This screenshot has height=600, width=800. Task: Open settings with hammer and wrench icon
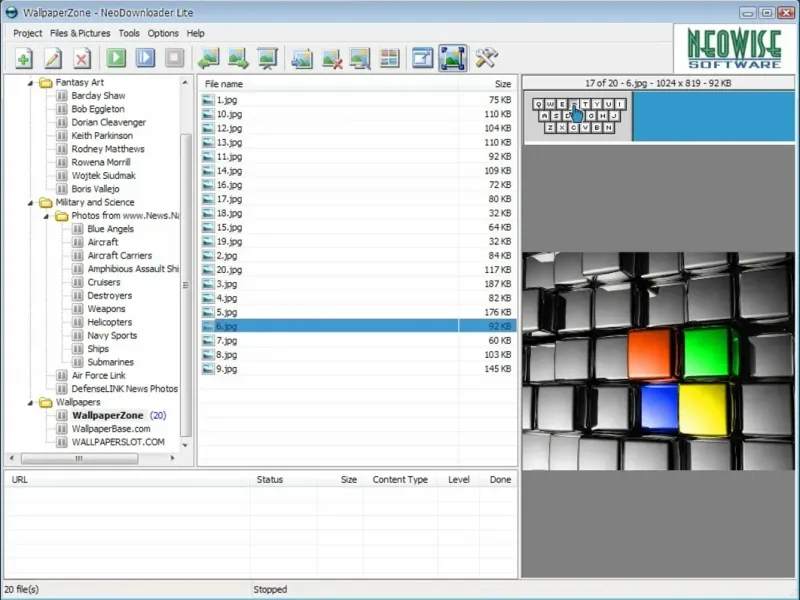point(486,58)
